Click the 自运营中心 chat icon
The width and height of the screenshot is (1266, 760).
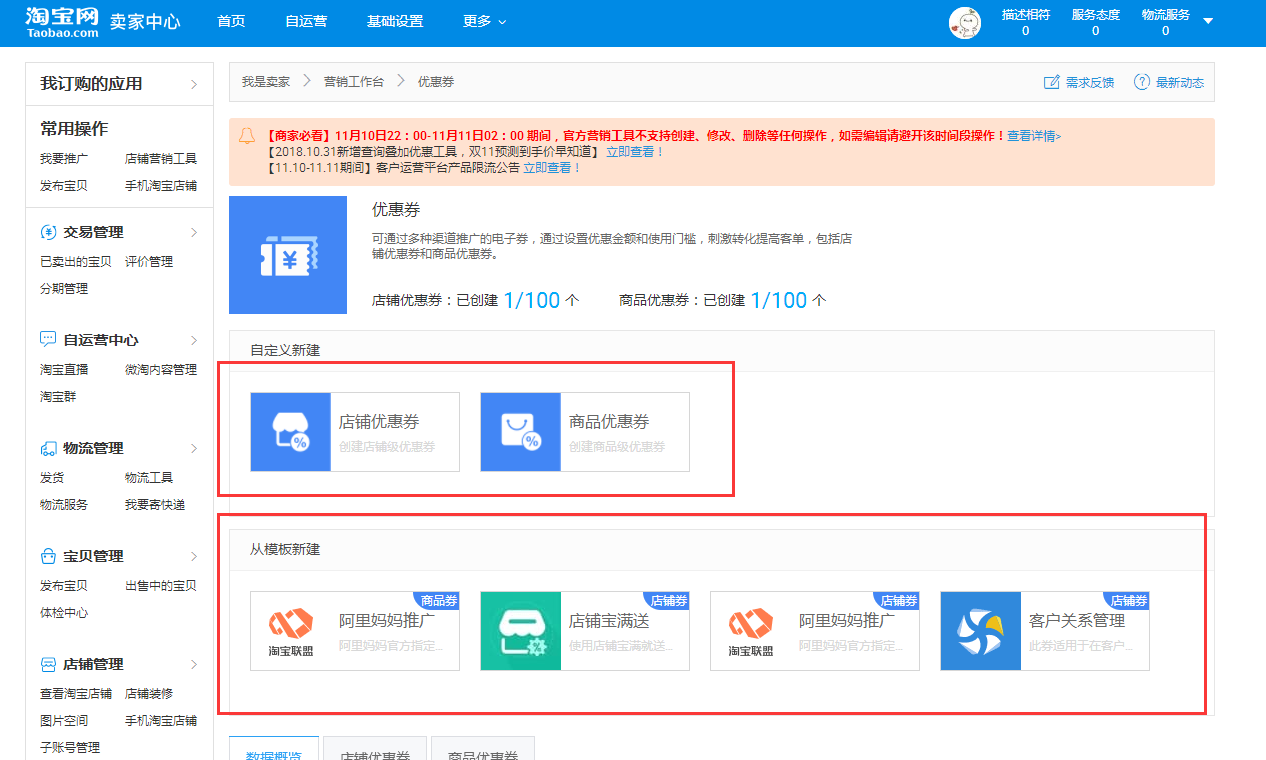pos(48,340)
